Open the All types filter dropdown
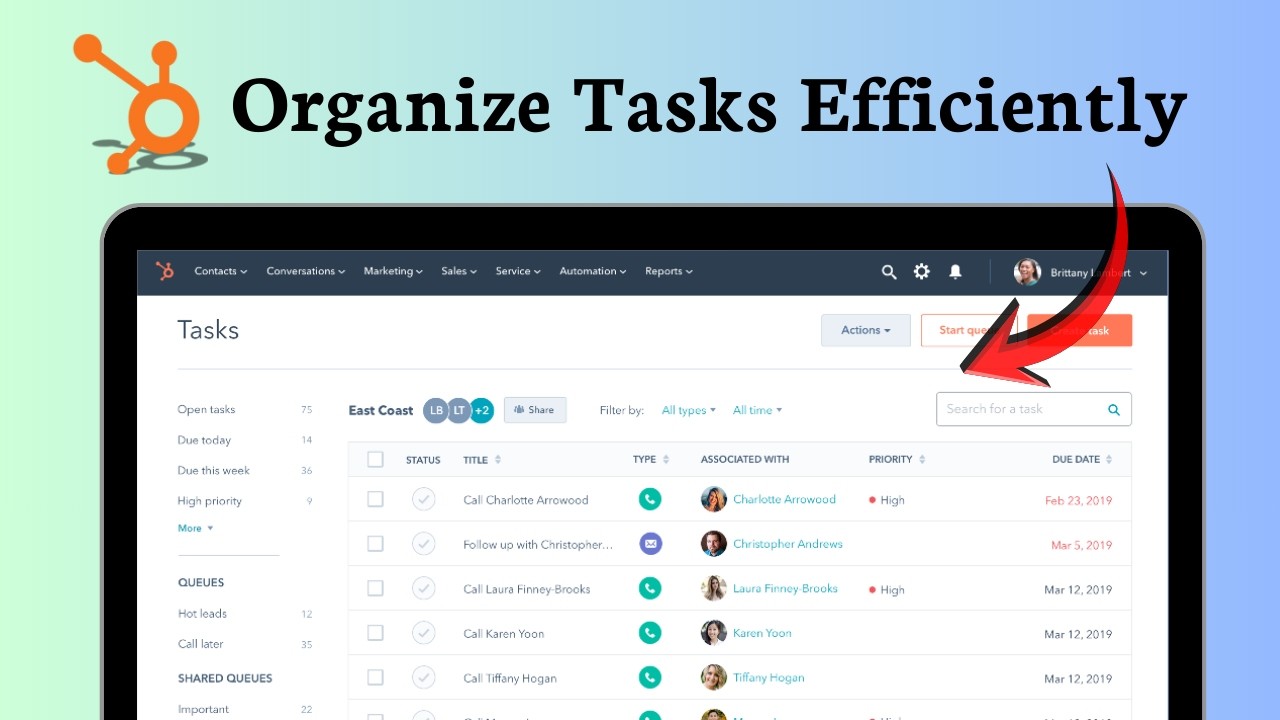Screen dimensions: 1280x720 (689, 410)
